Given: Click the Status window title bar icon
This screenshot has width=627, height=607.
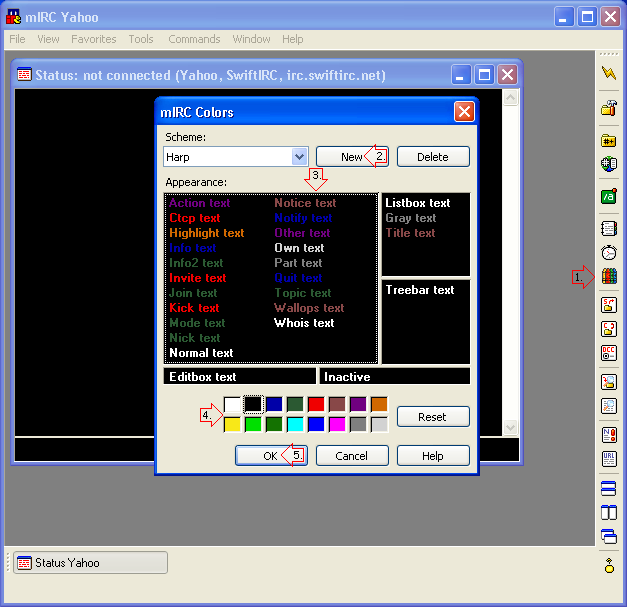Looking at the screenshot, I should pyautogui.click(x=24, y=74).
